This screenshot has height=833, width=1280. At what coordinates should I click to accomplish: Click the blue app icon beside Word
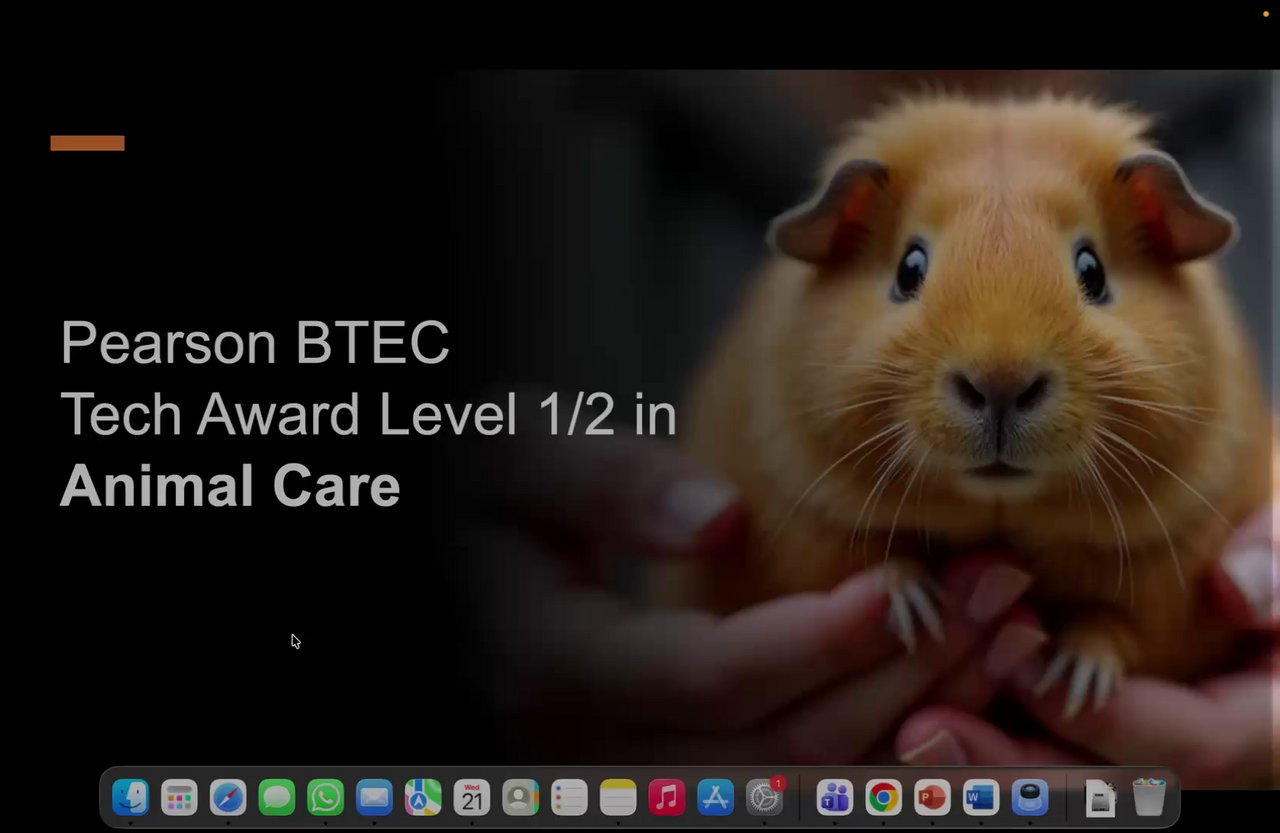(x=1030, y=797)
